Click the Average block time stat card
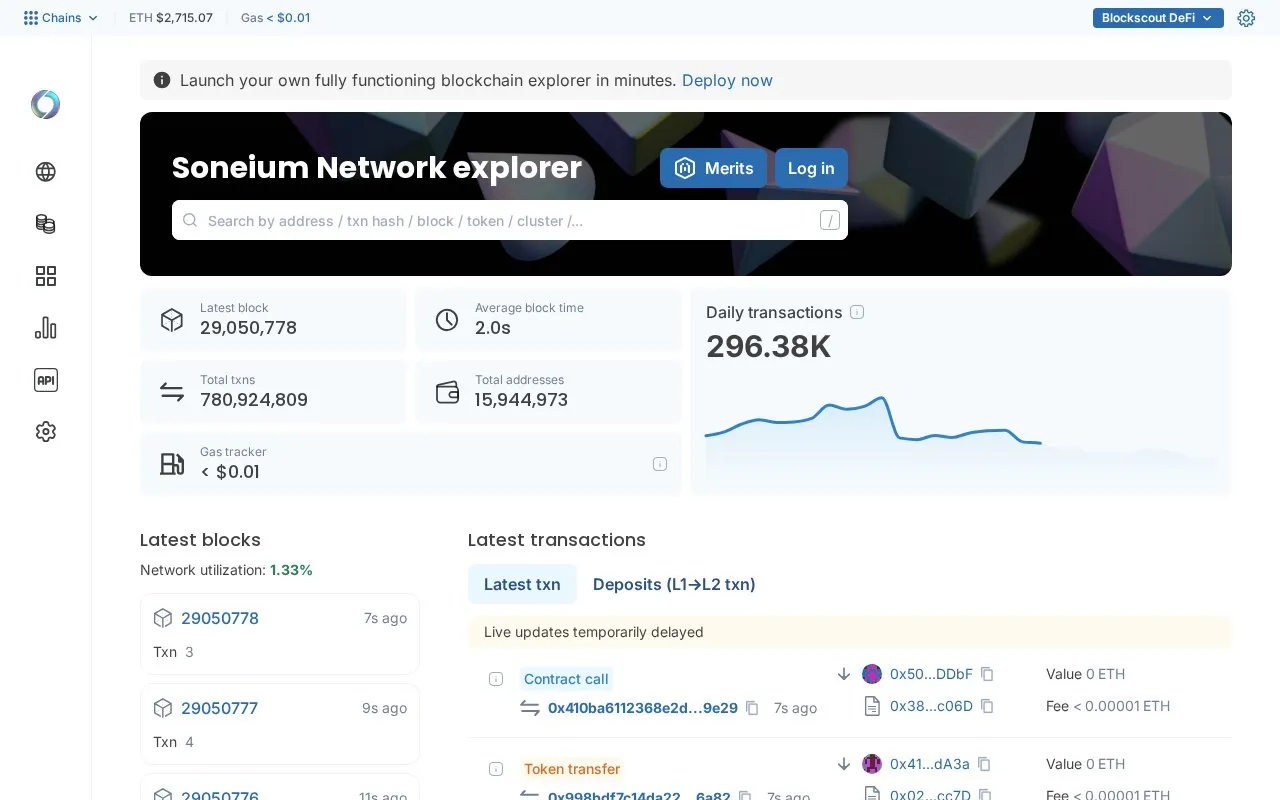Viewport: 1280px width, 800px height. pos(548,320)
